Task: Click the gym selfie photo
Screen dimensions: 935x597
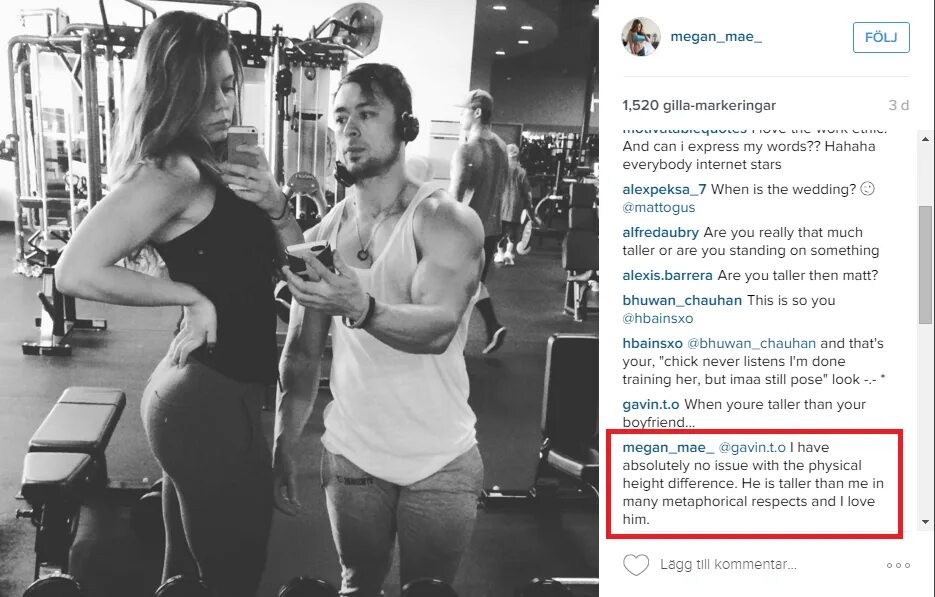Action: [299, 298]
